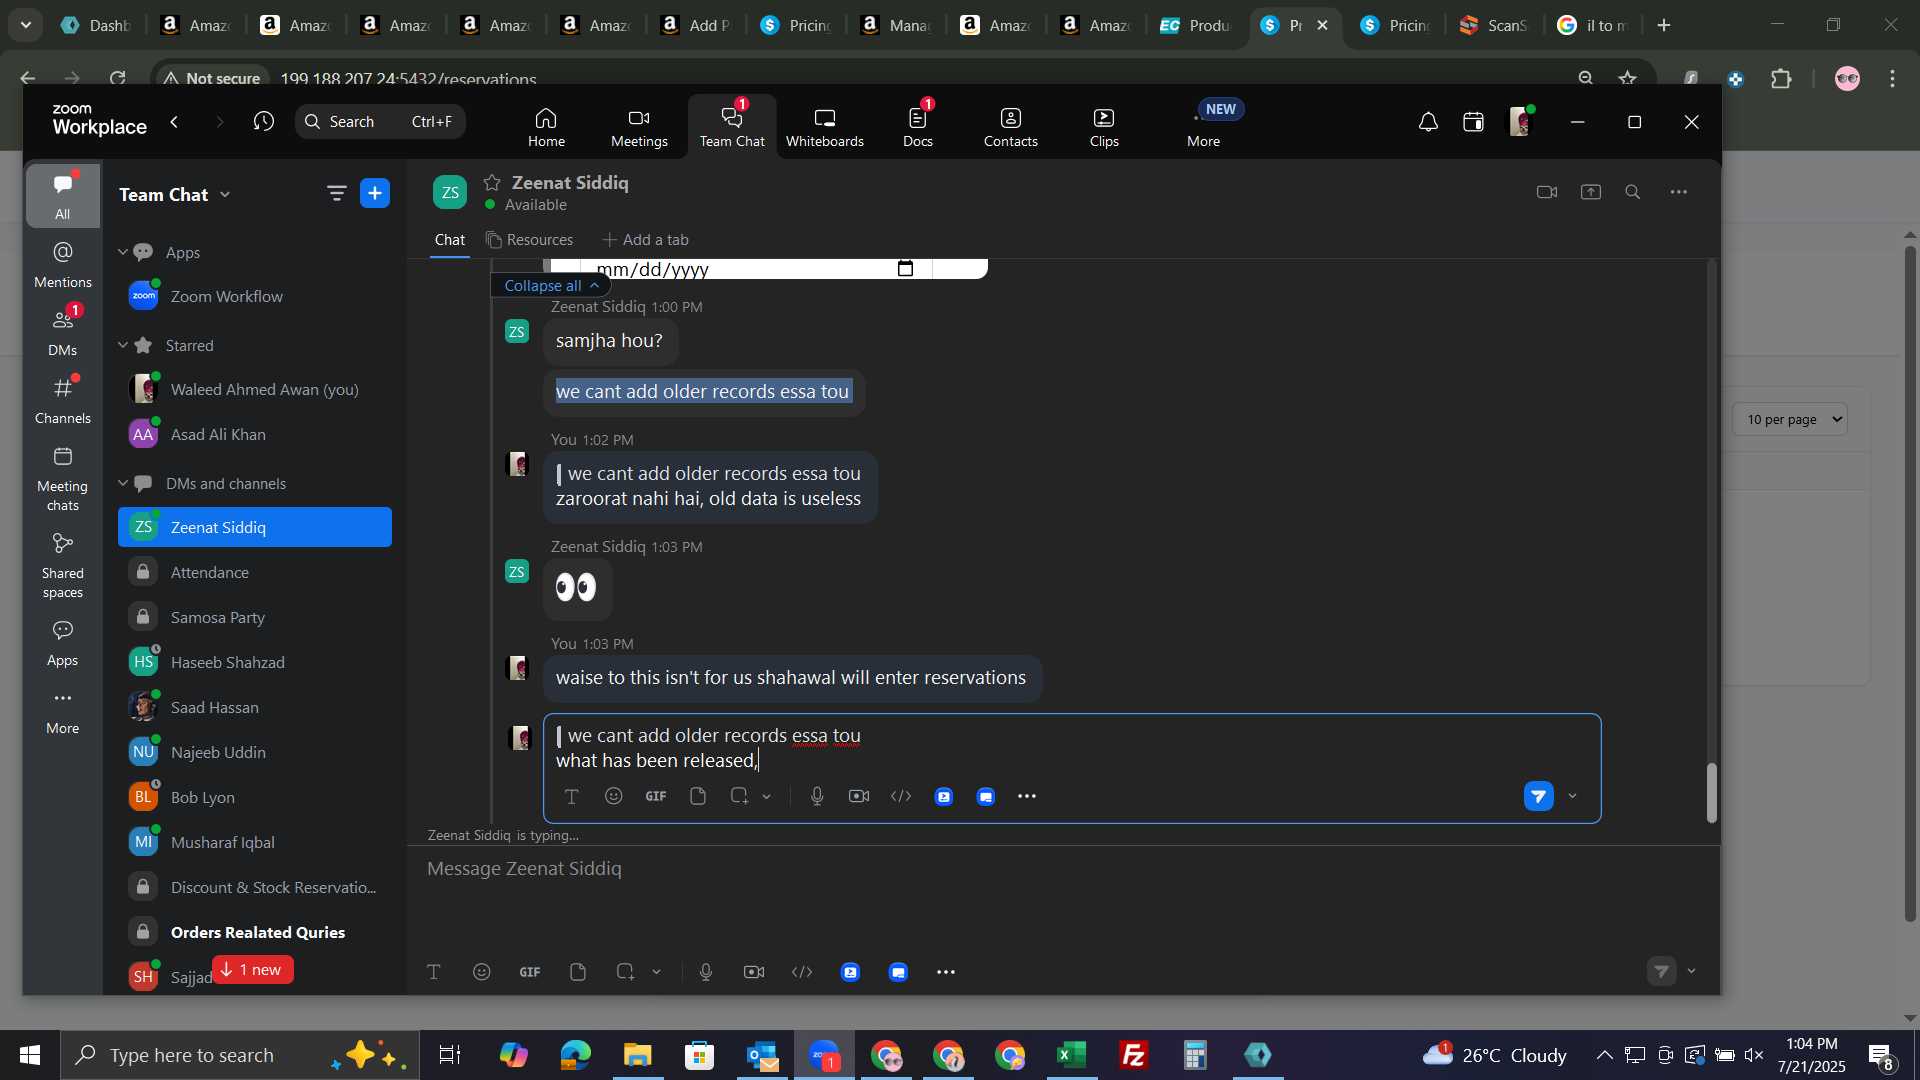Open the More menu in top navigation

pos(1203,127)
